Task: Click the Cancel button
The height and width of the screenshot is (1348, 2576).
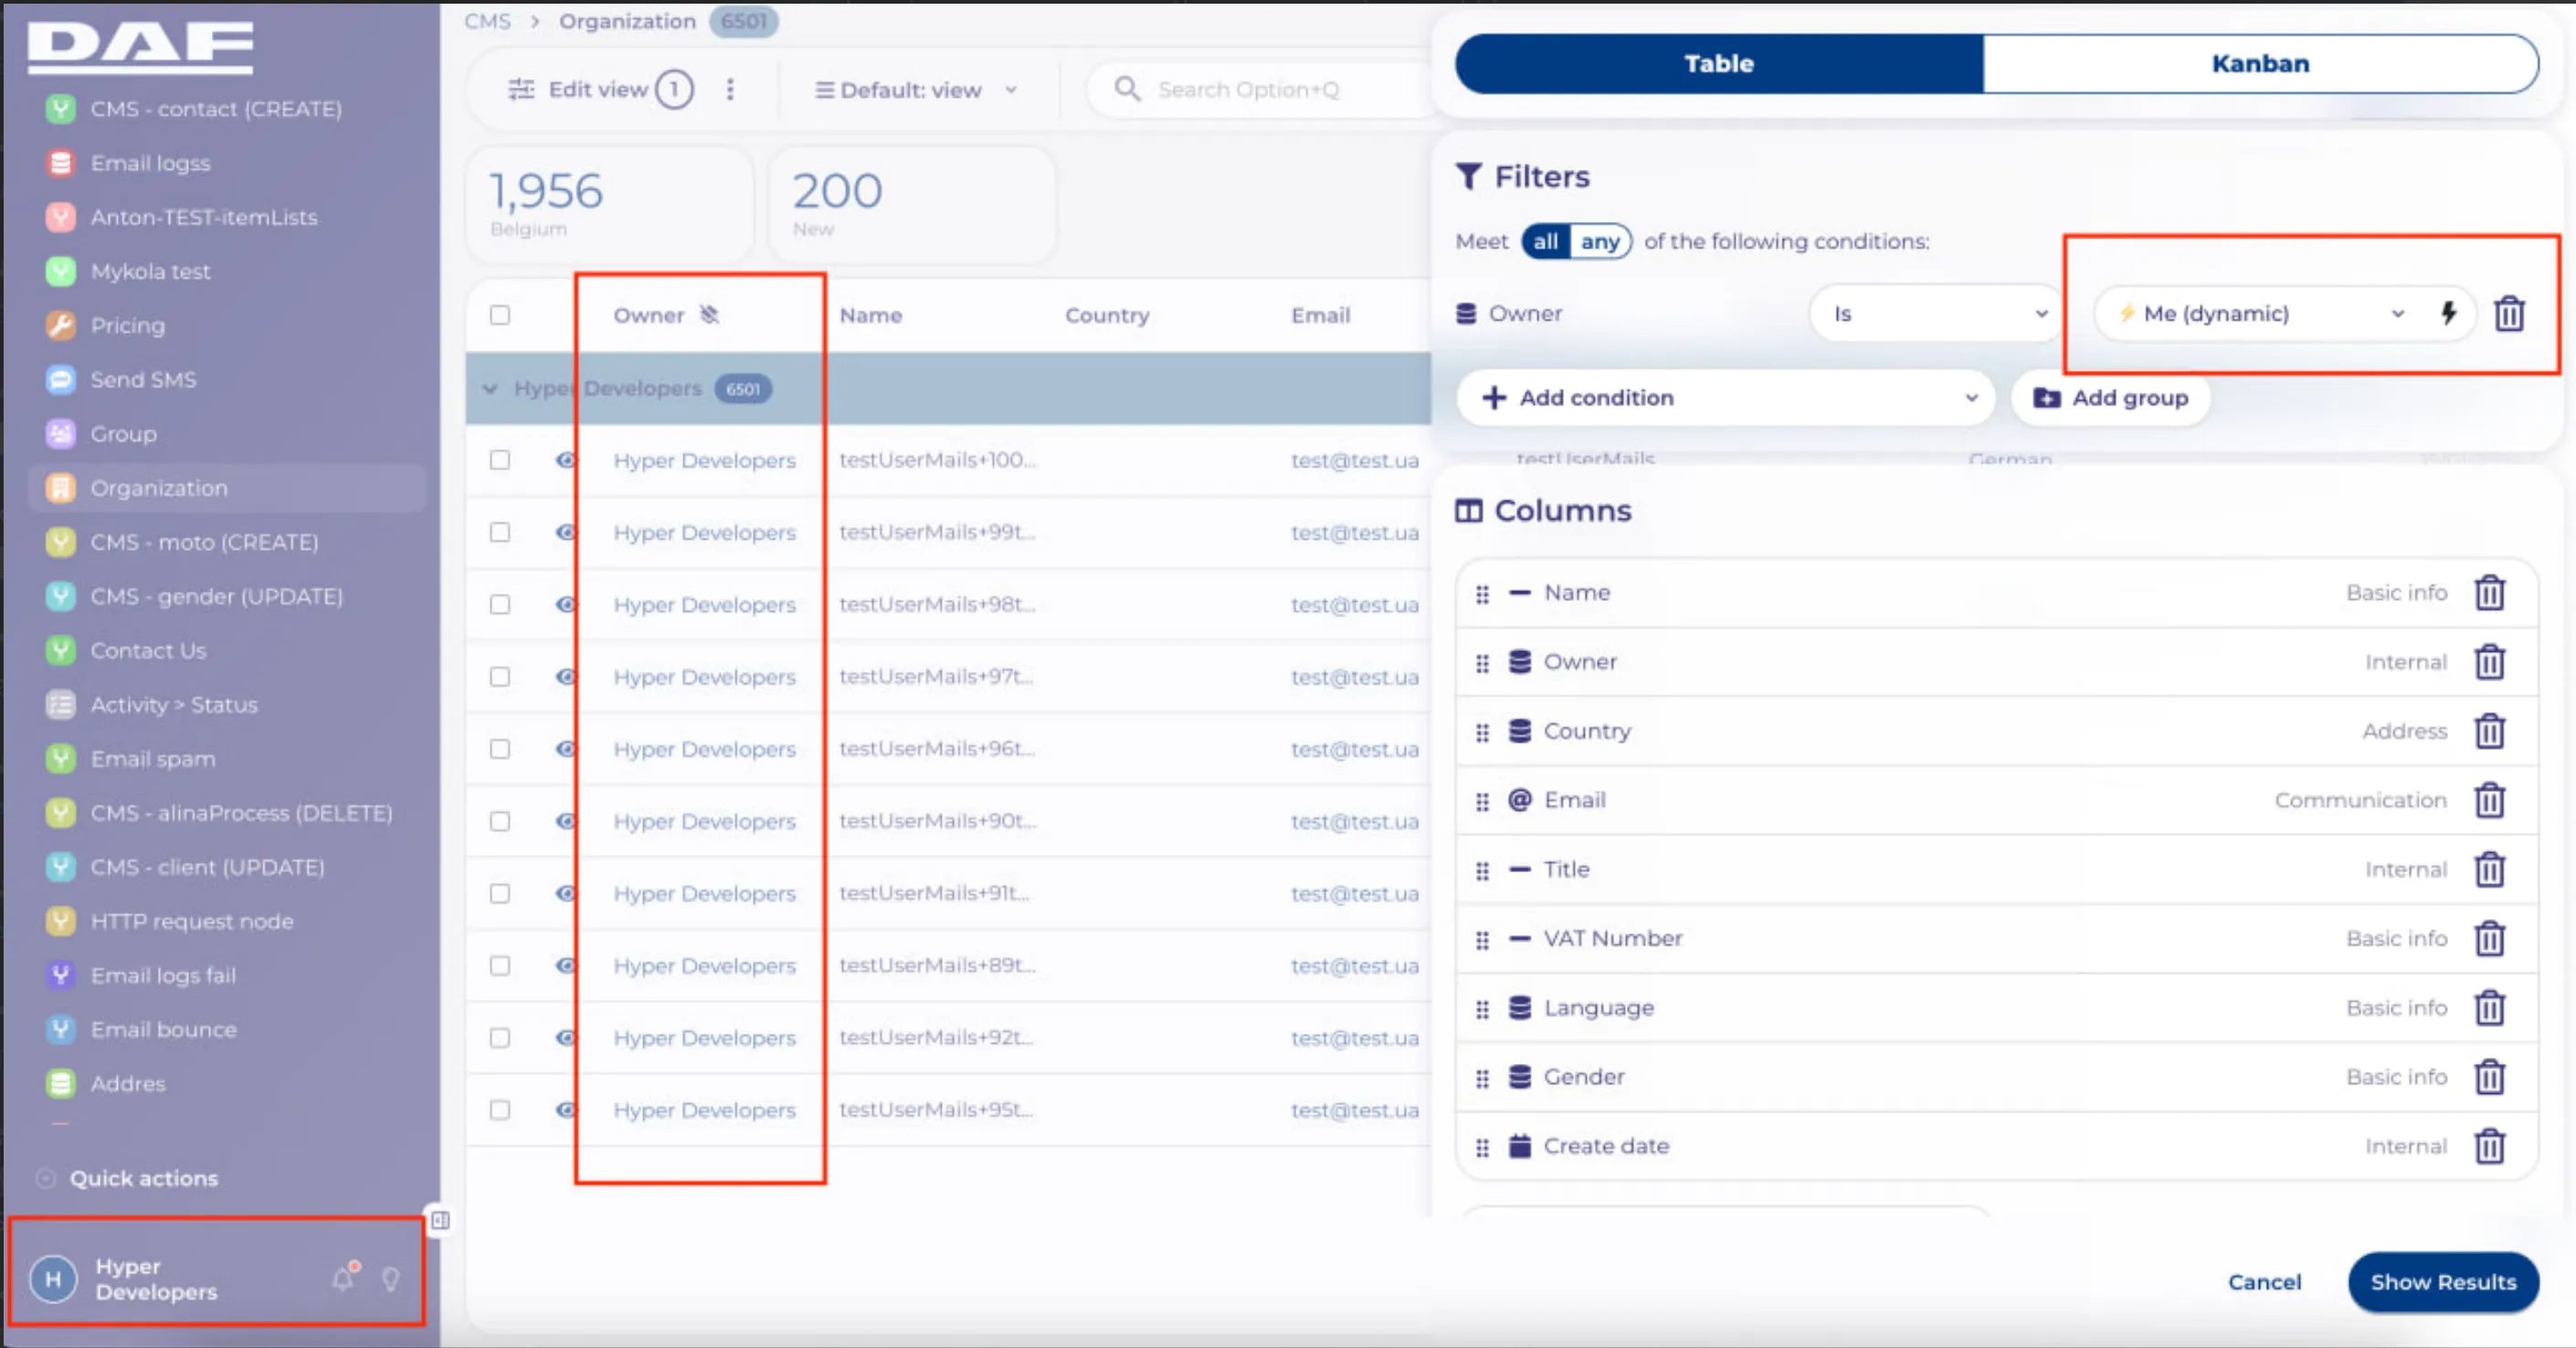Action: [2264, 1282]
